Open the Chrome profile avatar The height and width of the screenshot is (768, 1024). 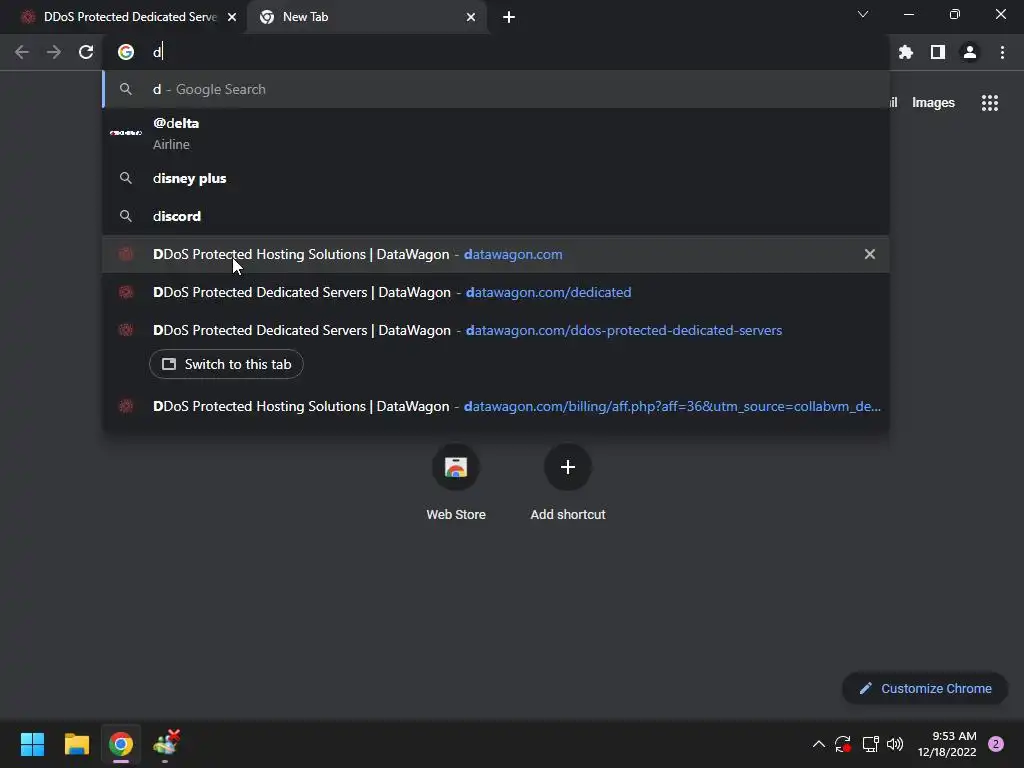coord(970,52)
